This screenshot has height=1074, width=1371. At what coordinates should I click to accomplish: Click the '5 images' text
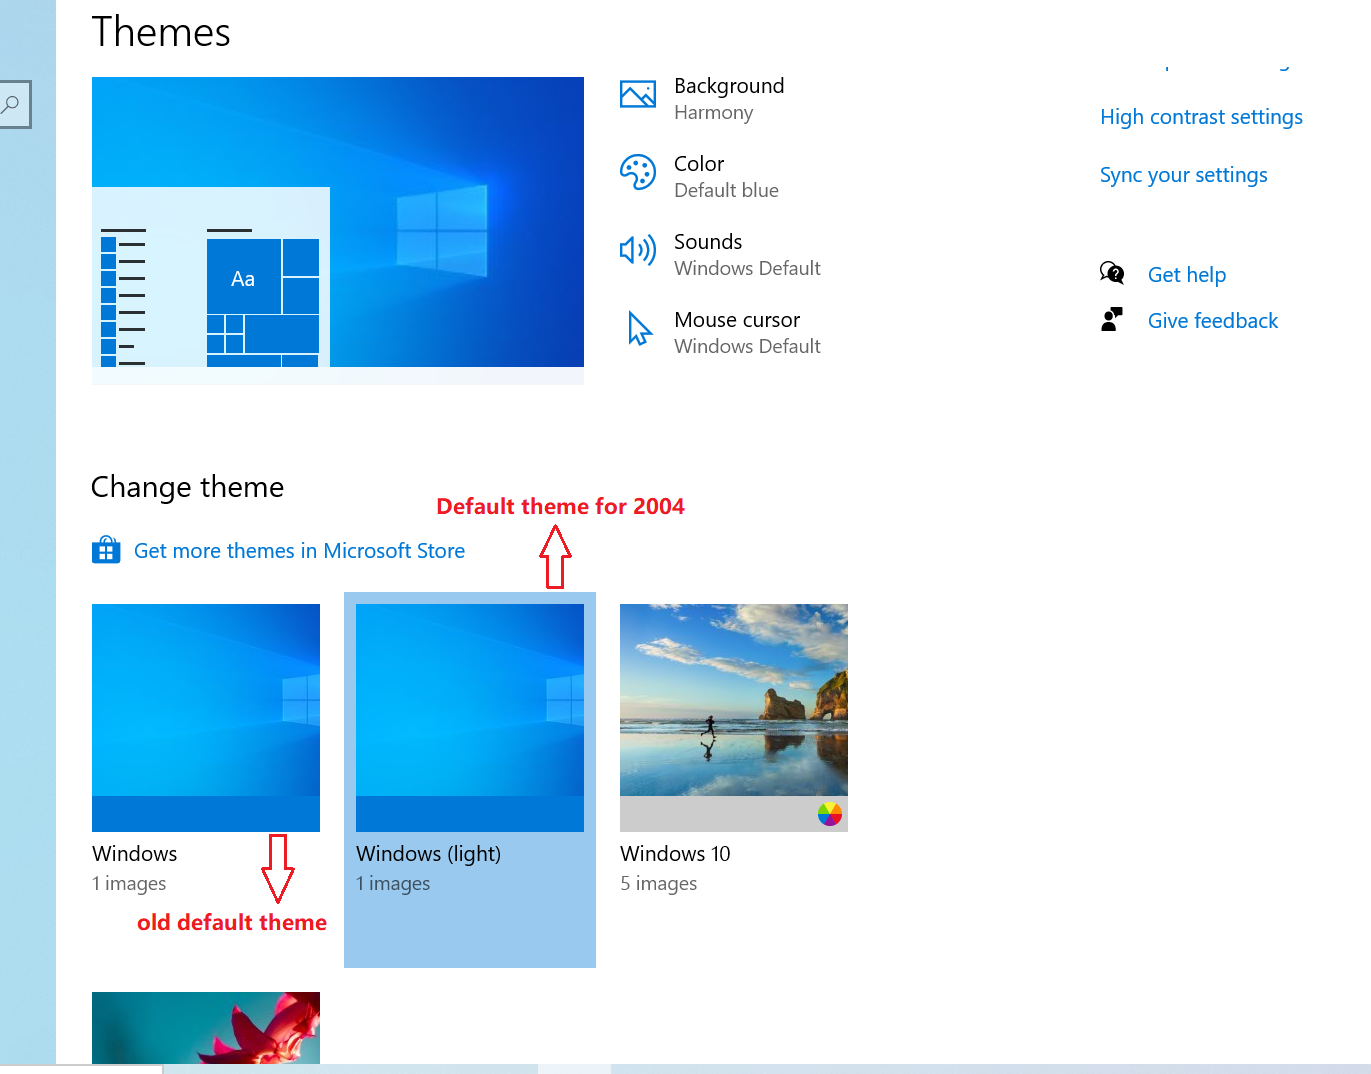click(x=659, y=883)
